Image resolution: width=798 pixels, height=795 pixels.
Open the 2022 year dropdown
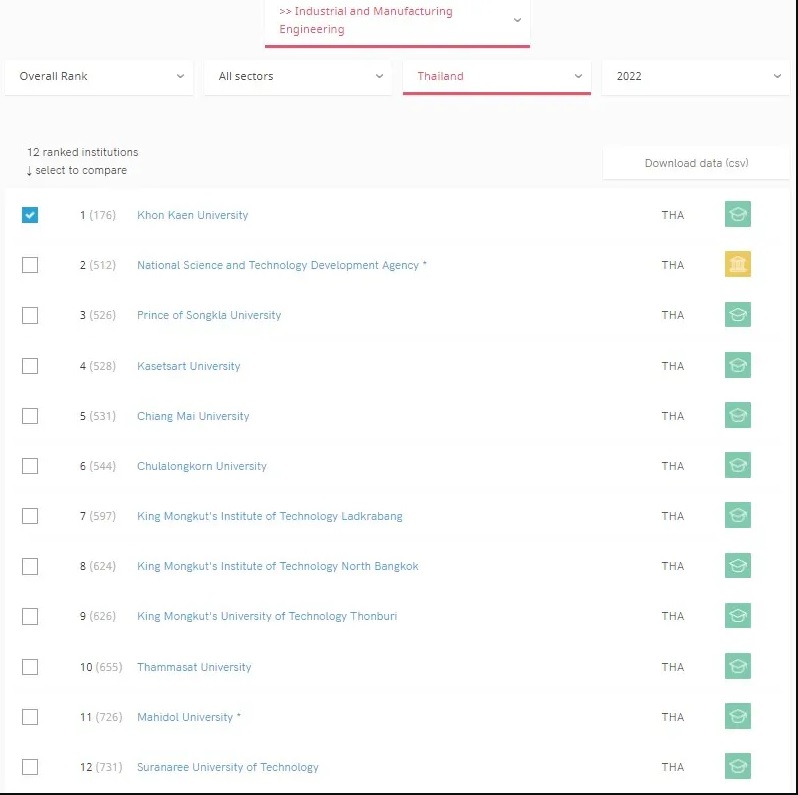[x=696, y=76]
